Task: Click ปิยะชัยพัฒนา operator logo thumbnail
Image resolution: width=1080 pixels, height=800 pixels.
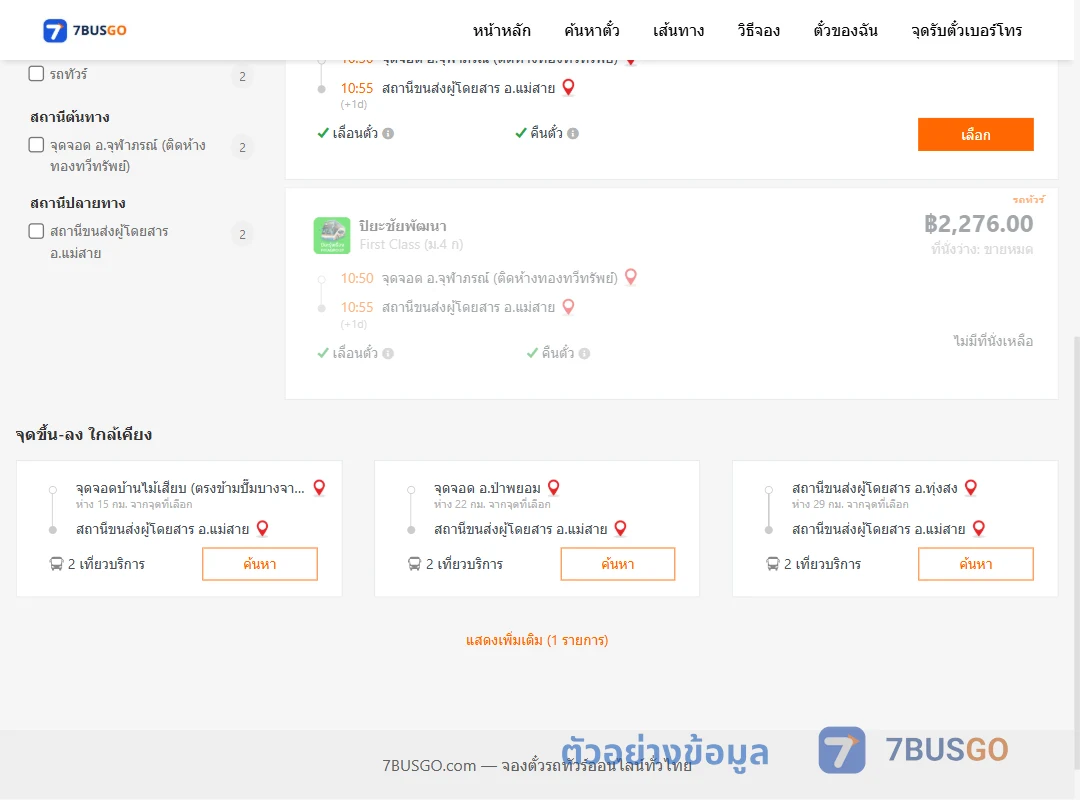Action: point(332,236)
